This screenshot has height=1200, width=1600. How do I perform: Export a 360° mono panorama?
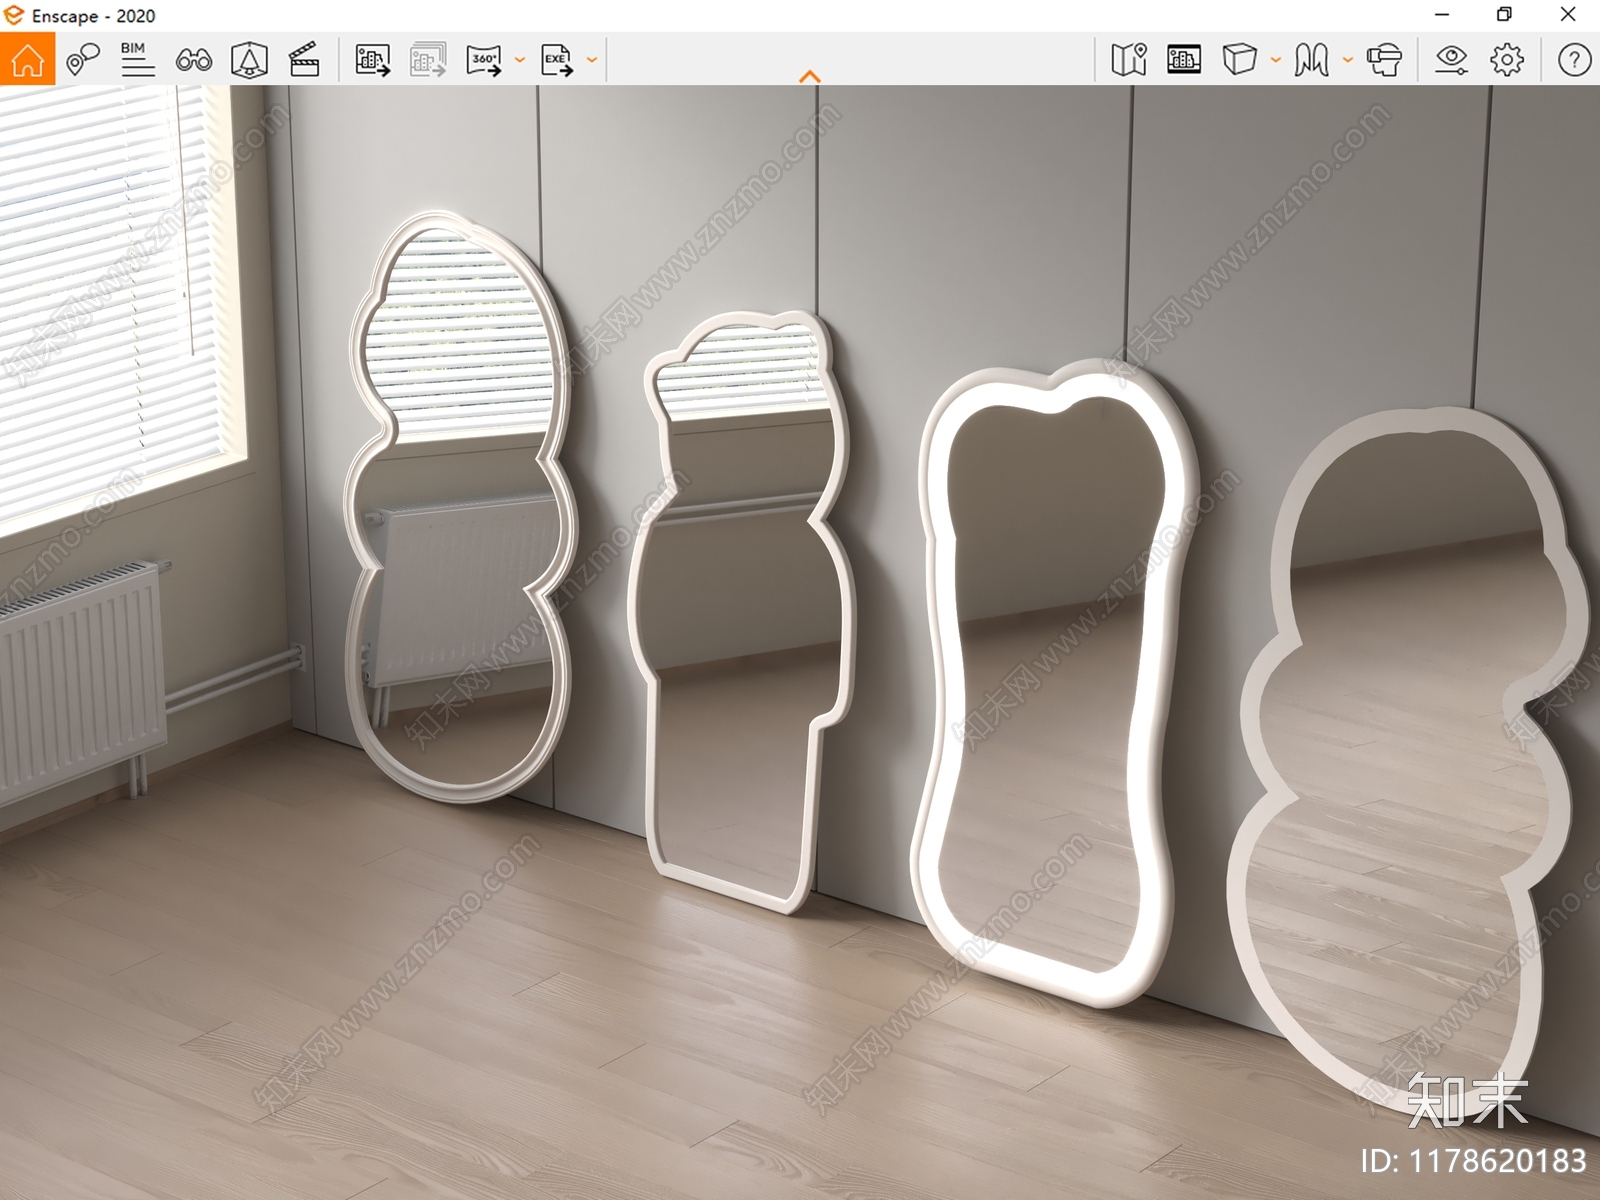(484, 60)
